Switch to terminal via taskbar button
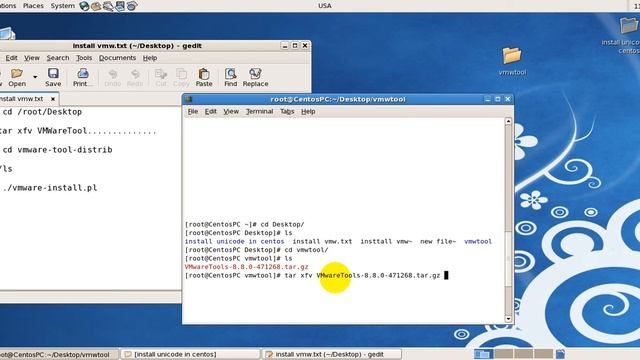 (59, 354)
